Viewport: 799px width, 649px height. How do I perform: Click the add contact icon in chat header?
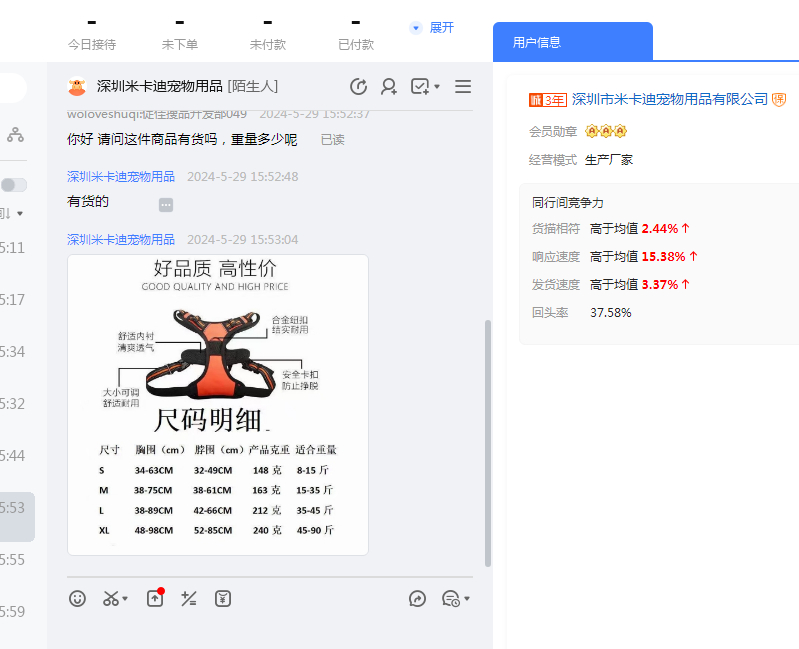point(389,87)
